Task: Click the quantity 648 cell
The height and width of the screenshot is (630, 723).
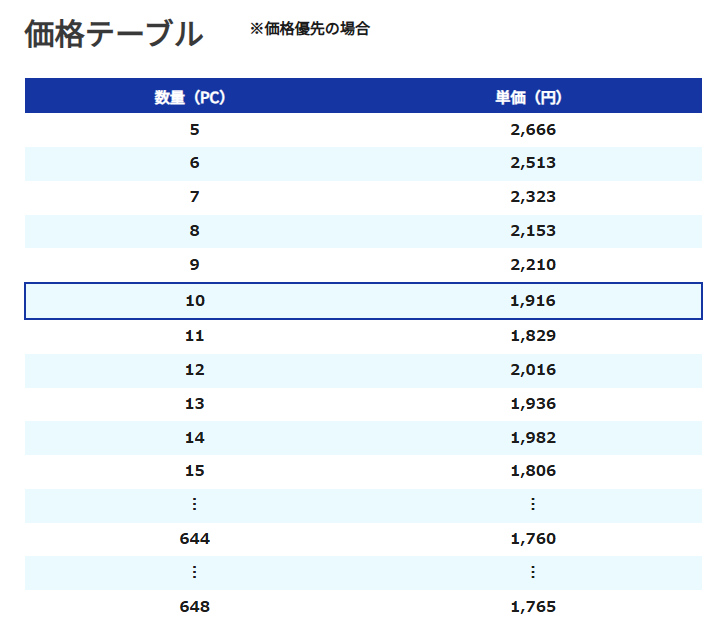Action: click(194, 607)
